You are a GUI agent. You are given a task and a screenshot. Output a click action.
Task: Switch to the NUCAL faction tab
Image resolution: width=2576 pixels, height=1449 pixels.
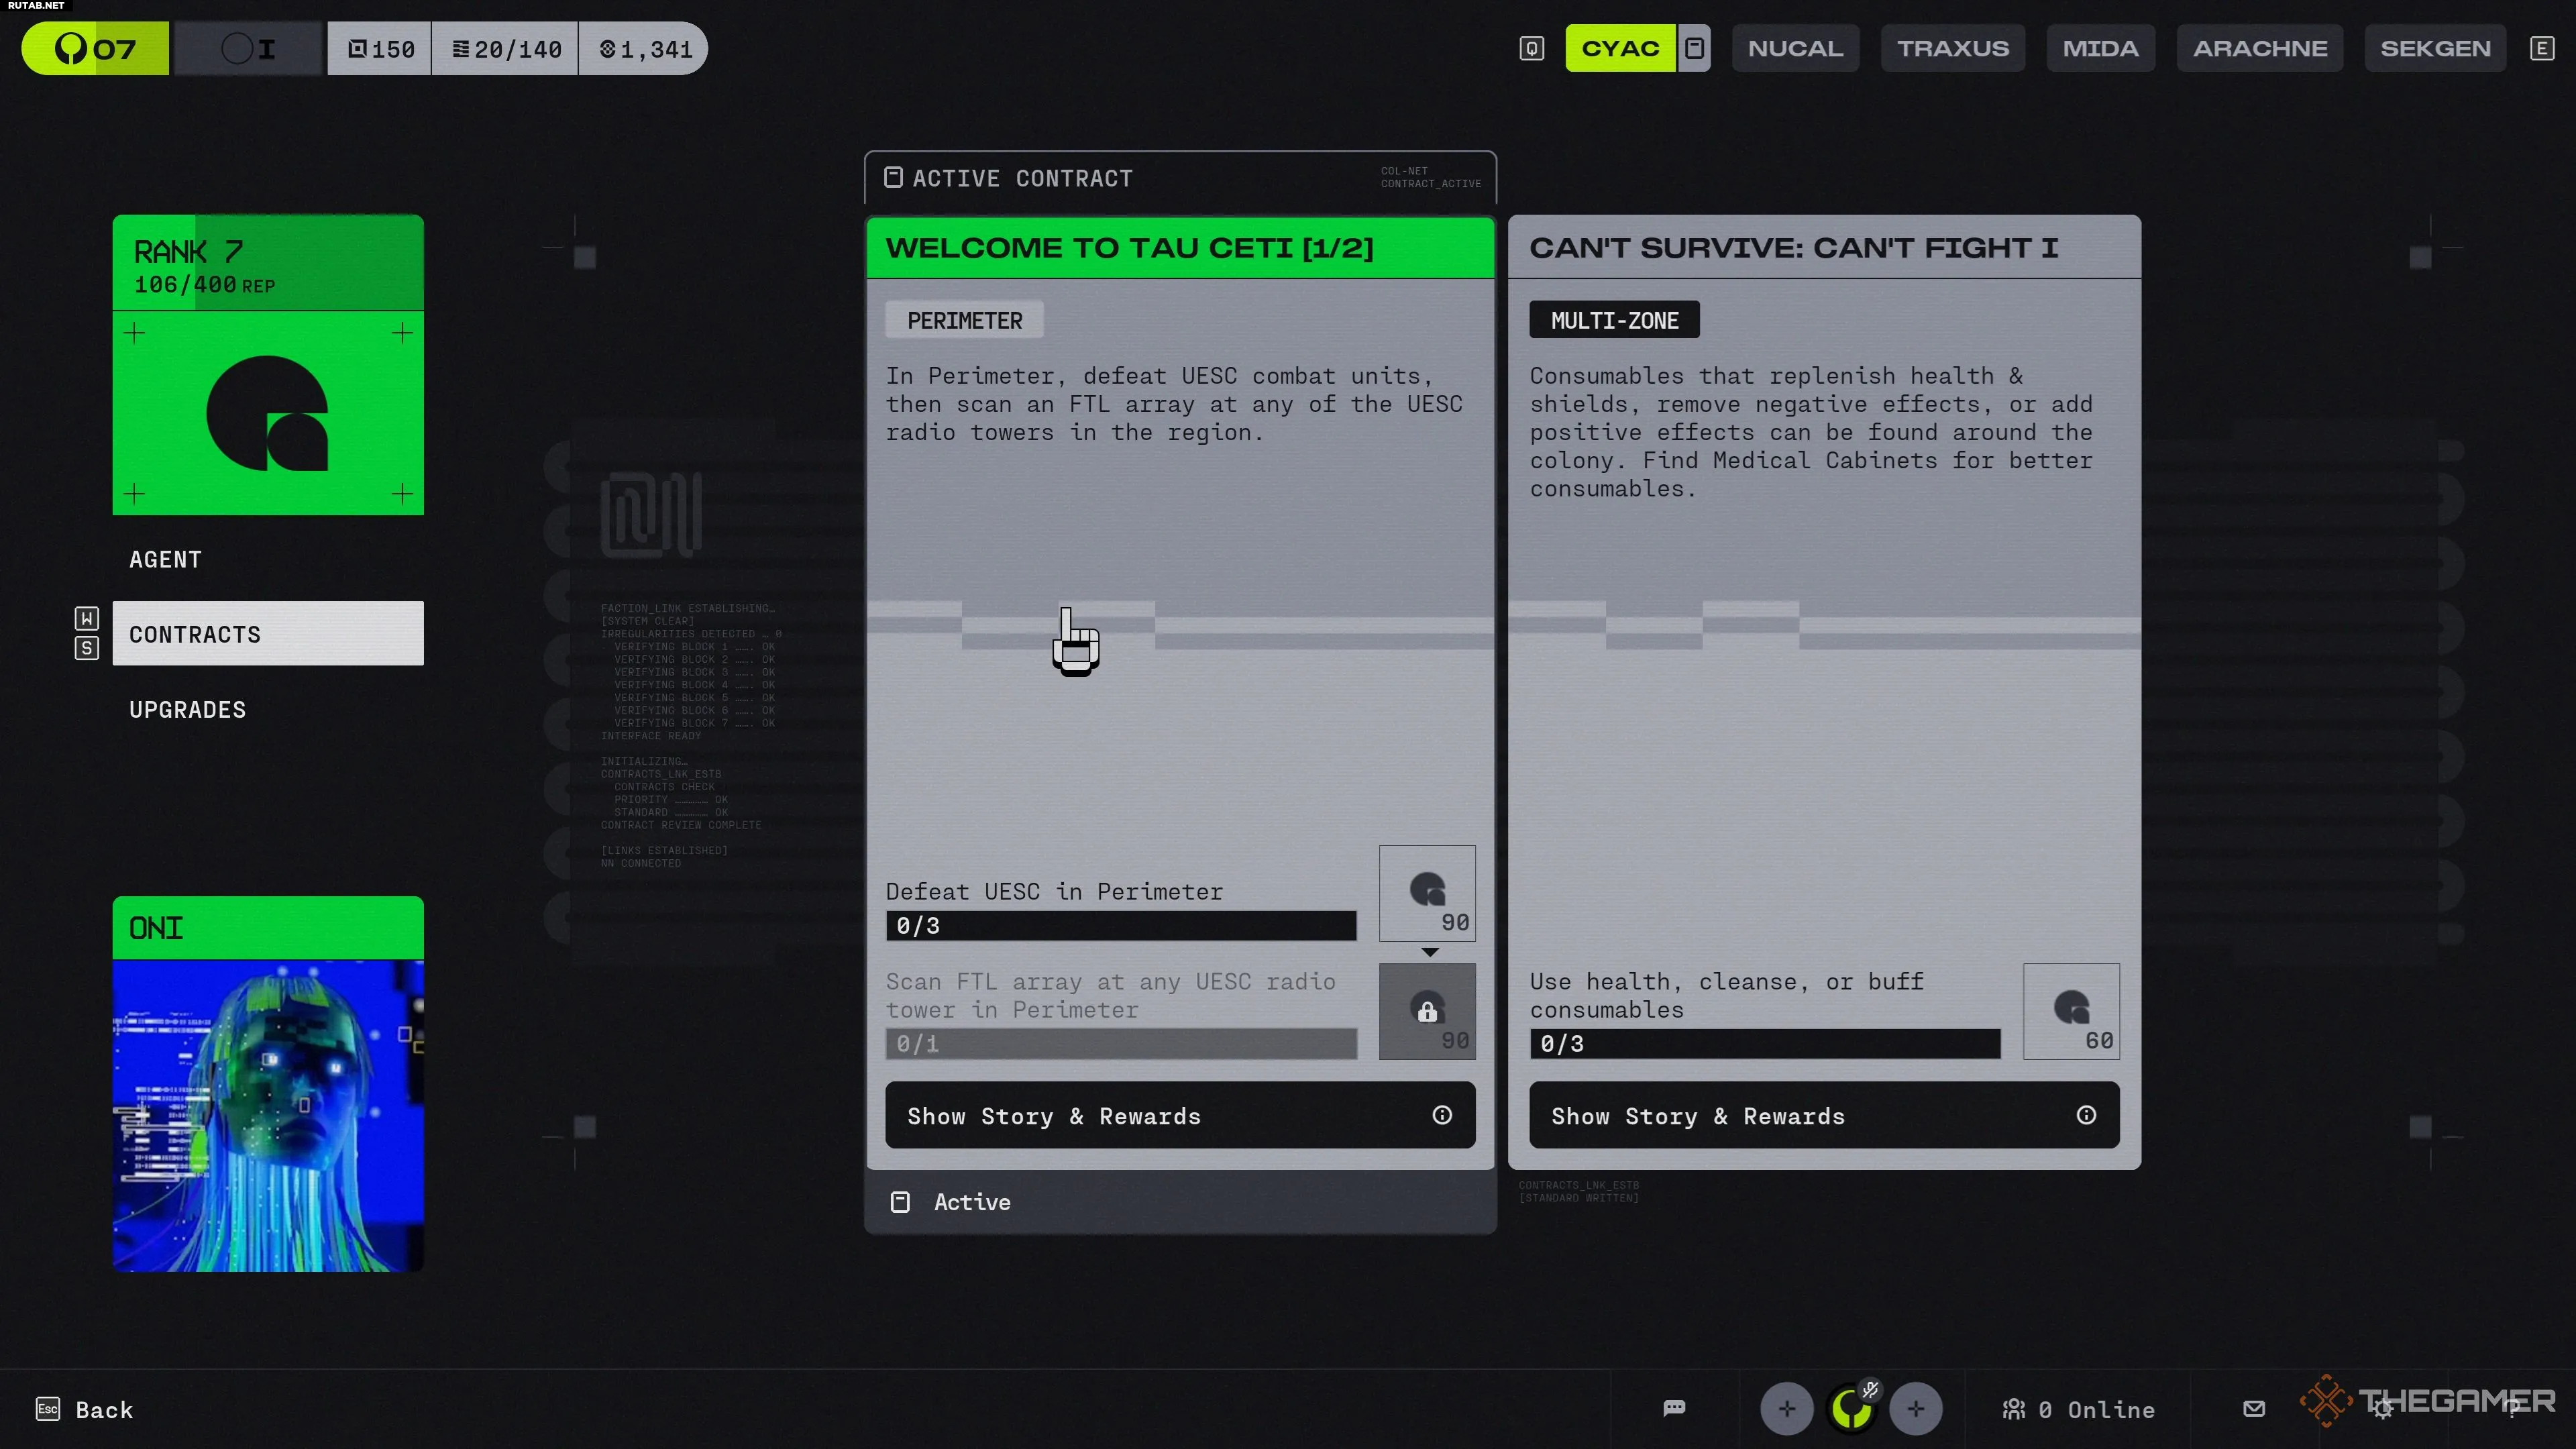[1795, 48]
